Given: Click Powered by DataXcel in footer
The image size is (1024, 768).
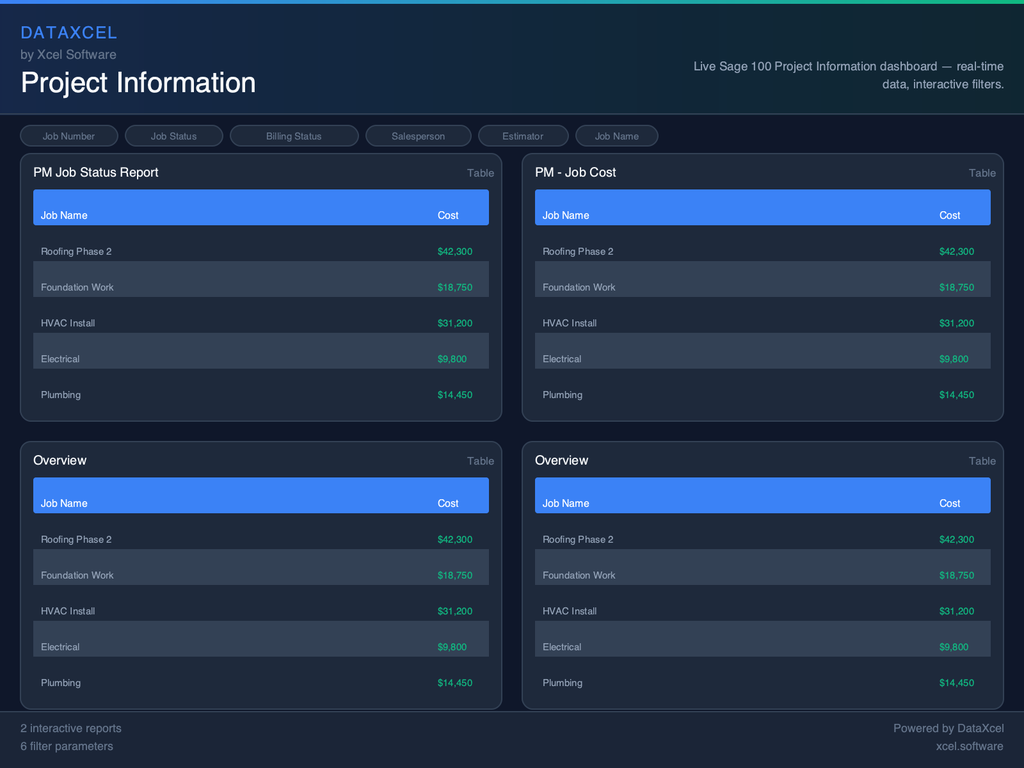Looking at the screenshot, I should [x=948, y=728].
